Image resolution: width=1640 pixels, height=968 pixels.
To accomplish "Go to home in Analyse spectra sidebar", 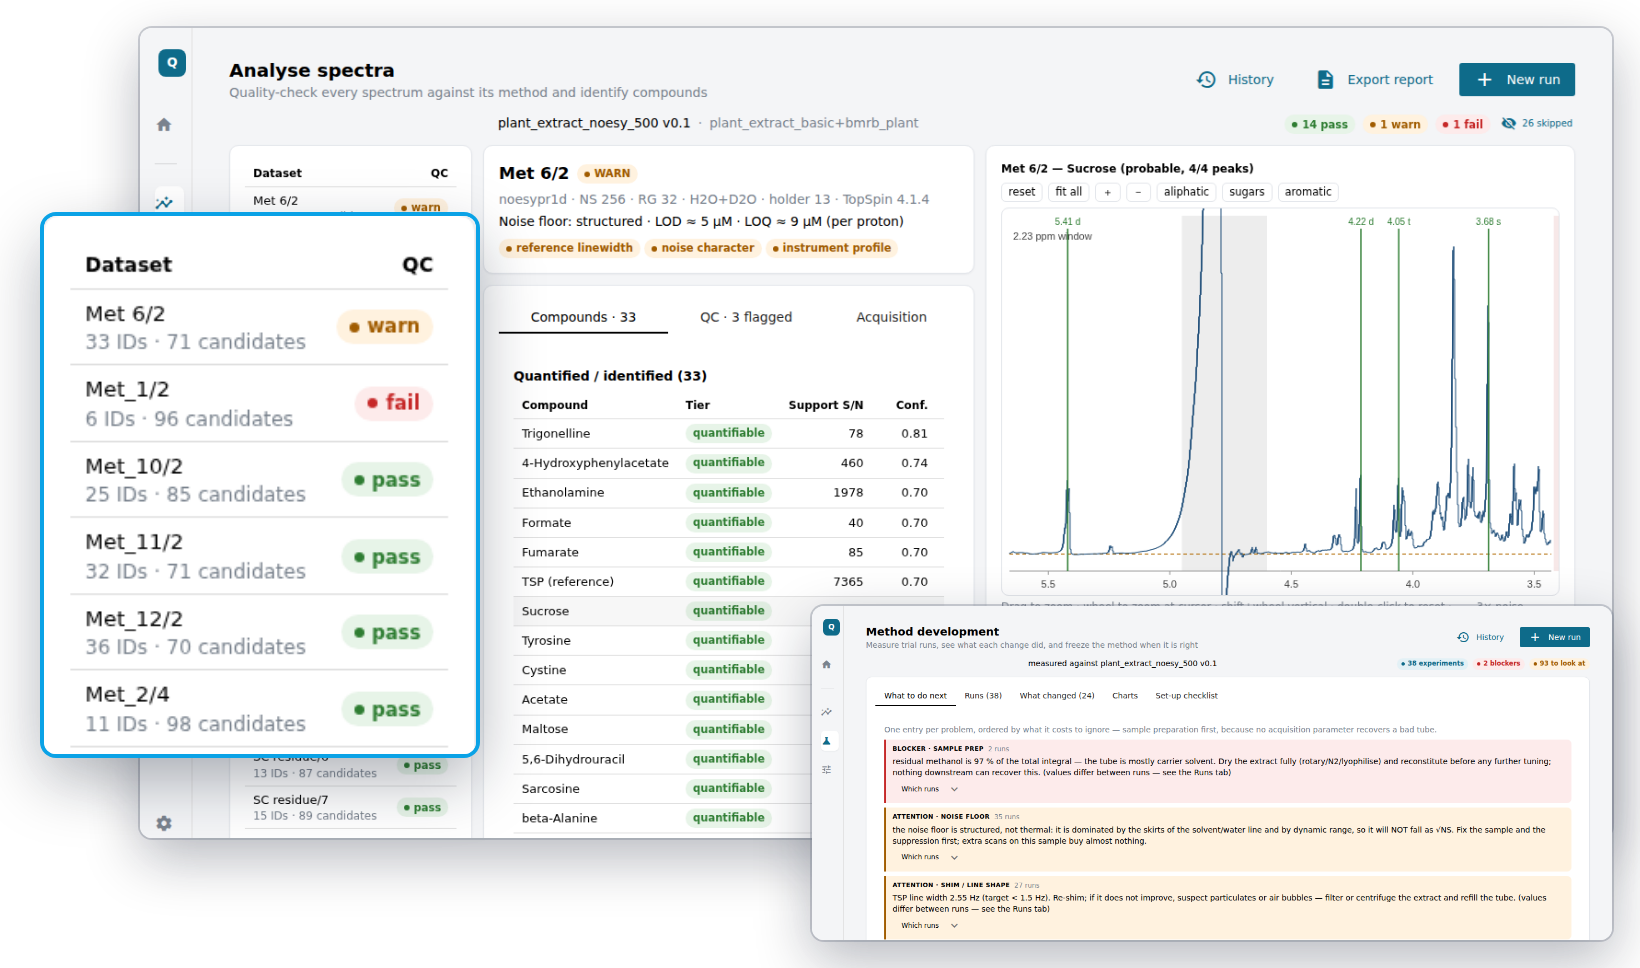I will (164, 125).
